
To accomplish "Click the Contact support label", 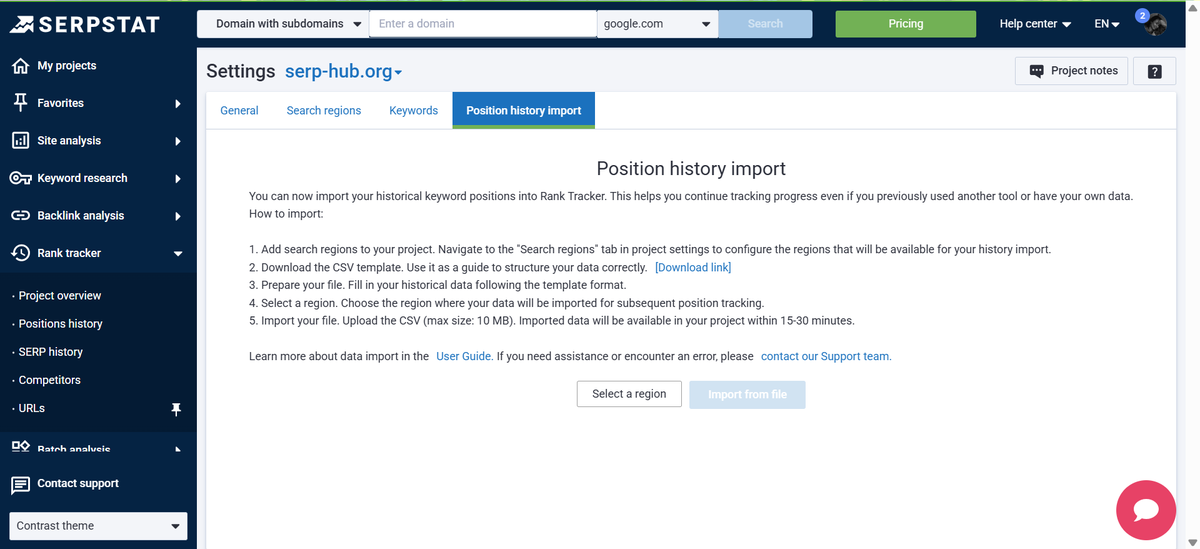I will pos(78,484).
